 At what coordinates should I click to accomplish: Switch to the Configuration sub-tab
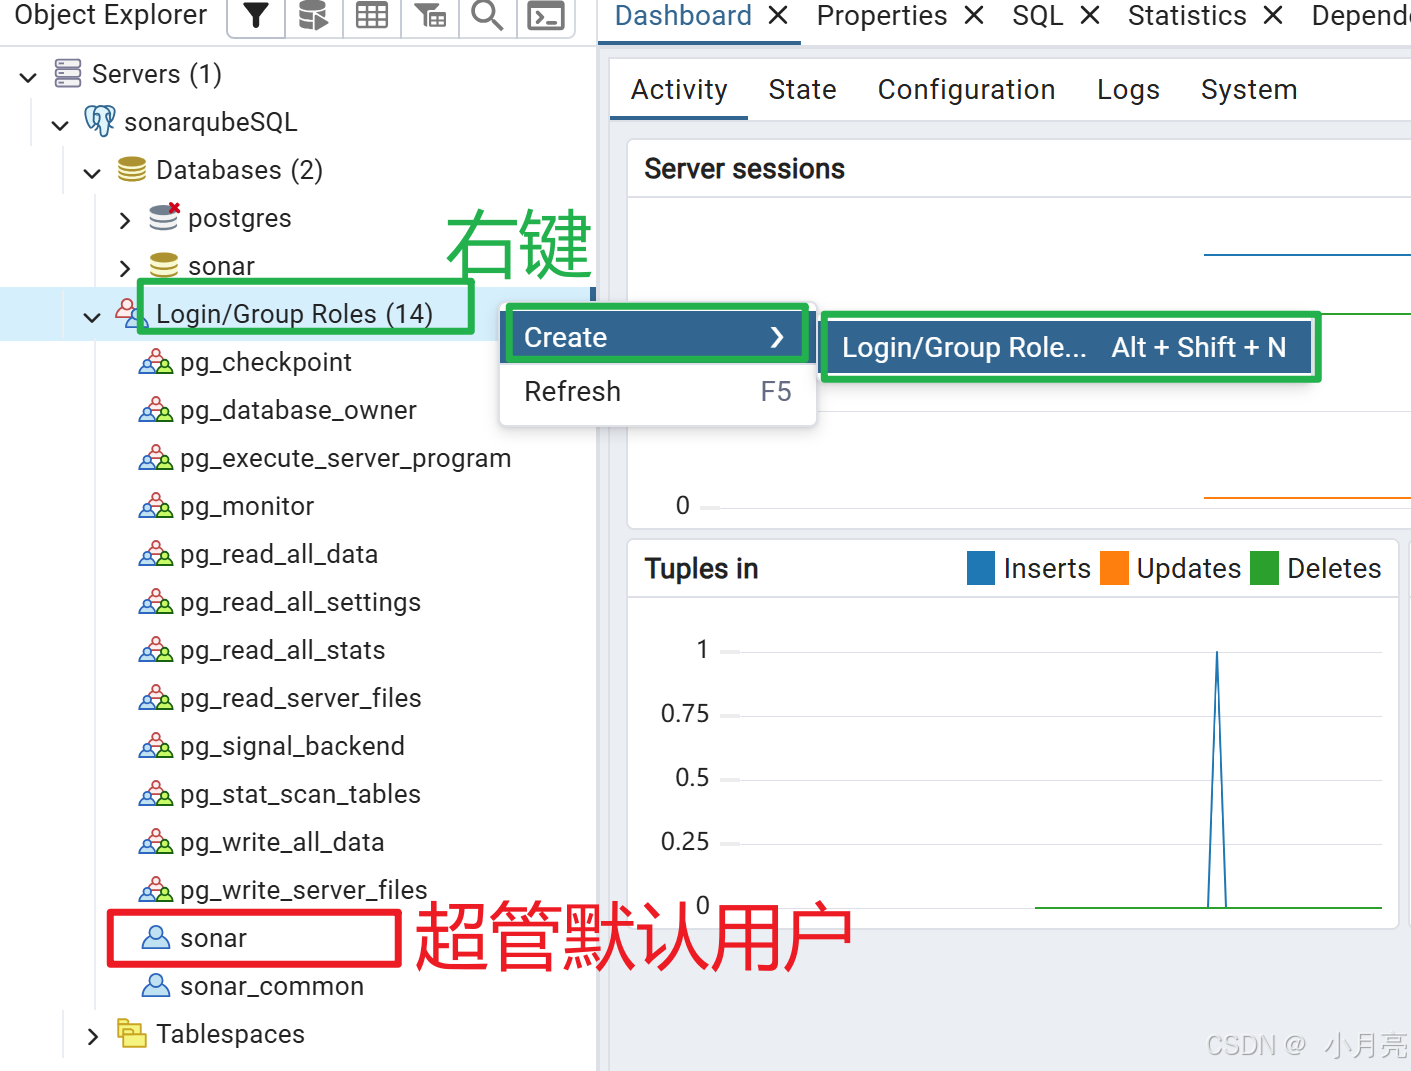[966, 90]
